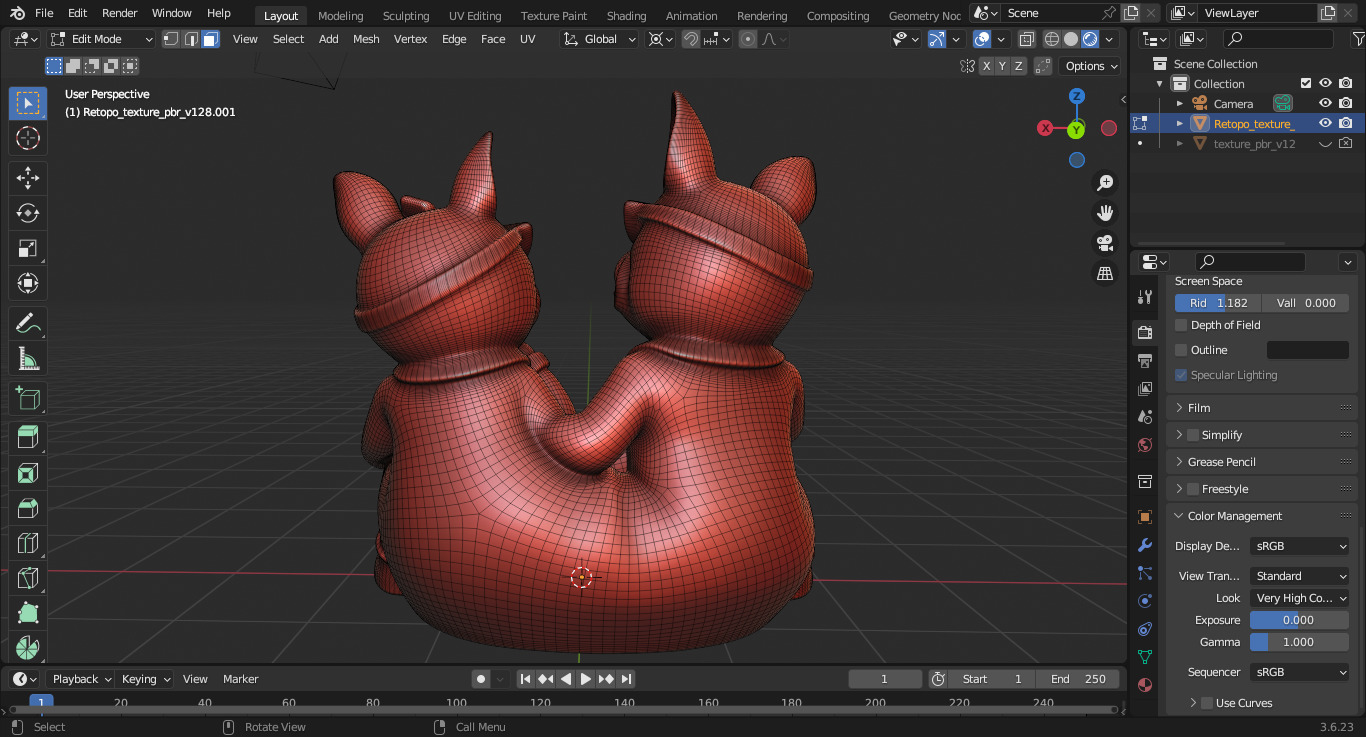This screenshot has width=1366, height=737.
Task: Select the Inset Faces tool
Action: click(28, 473)
